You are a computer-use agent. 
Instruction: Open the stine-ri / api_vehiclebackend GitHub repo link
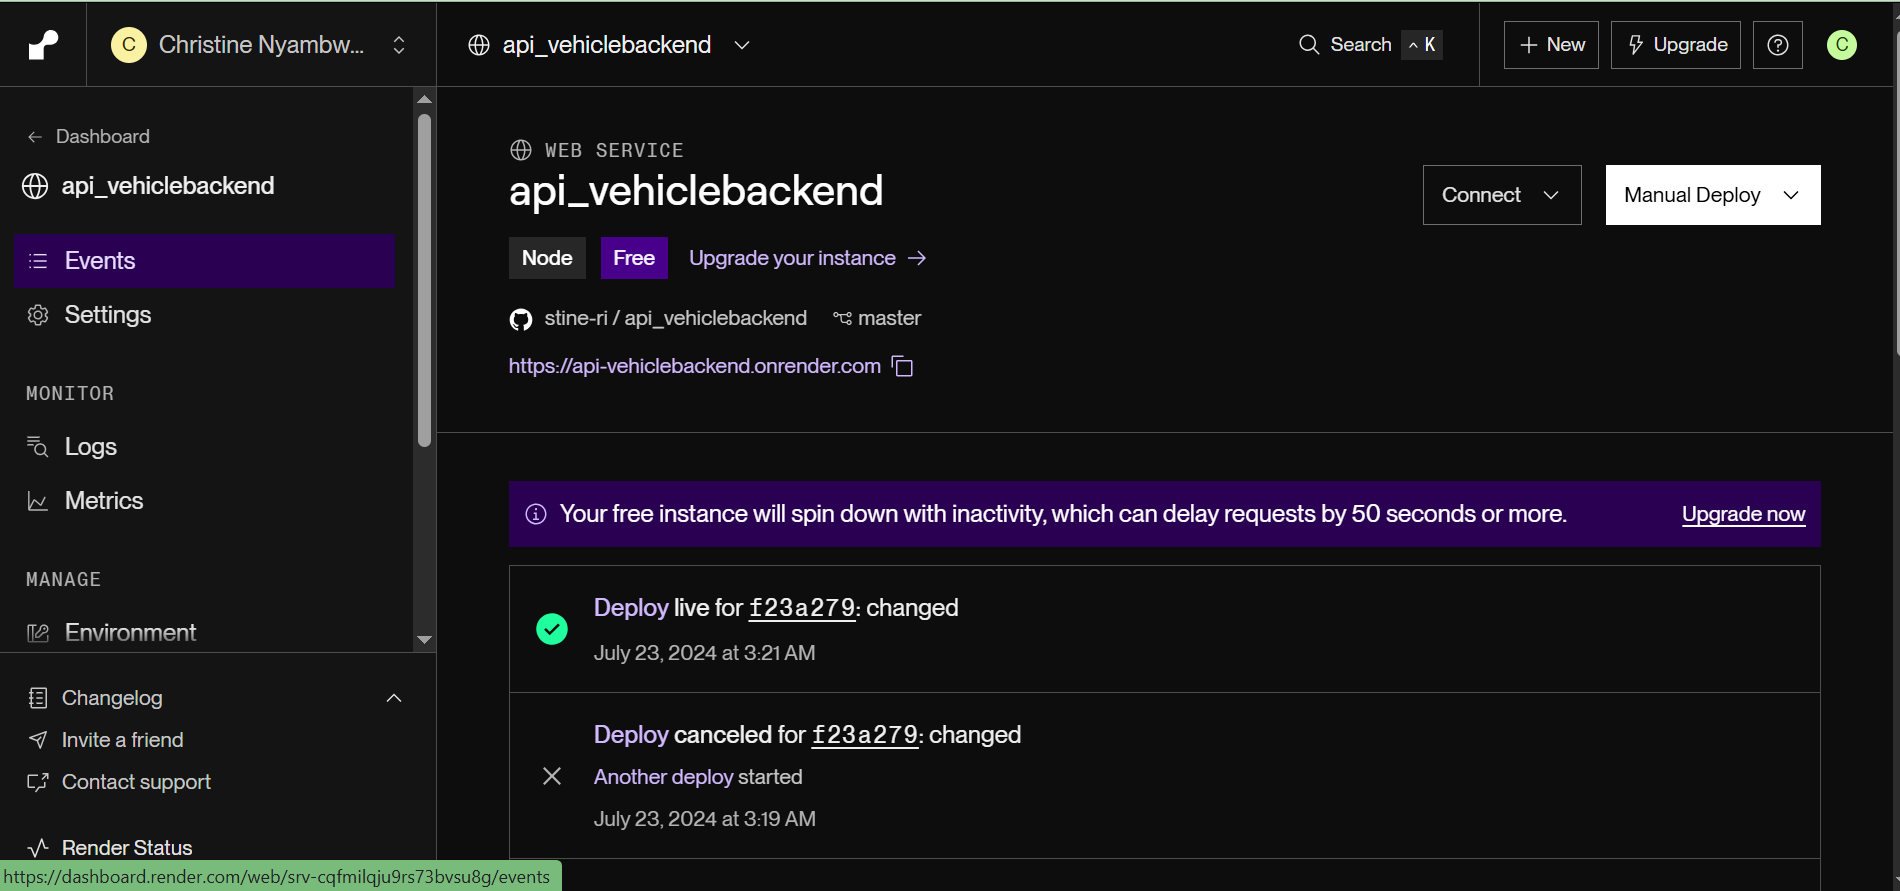675,318
